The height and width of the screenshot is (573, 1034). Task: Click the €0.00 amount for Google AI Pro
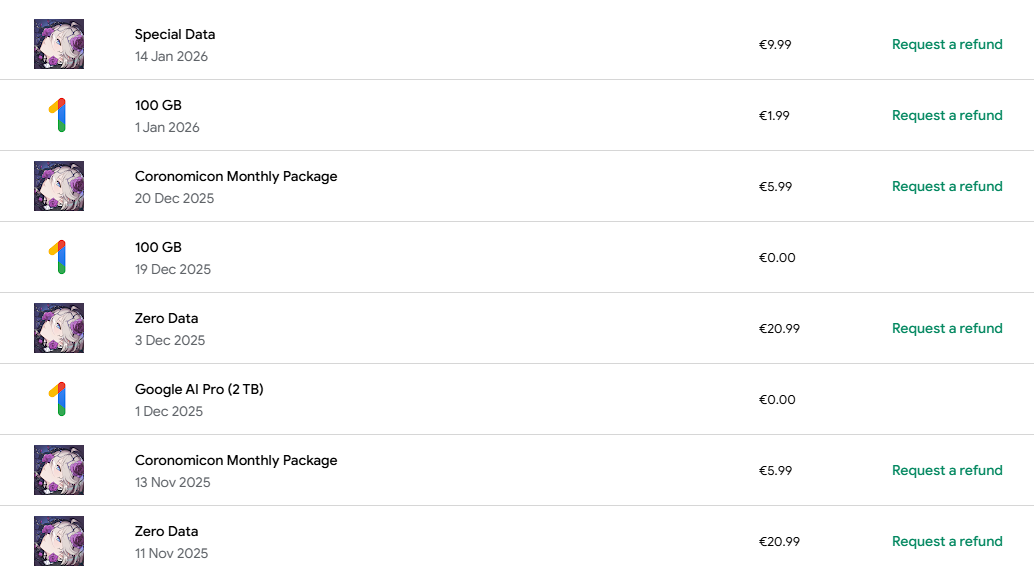point(777,400)
